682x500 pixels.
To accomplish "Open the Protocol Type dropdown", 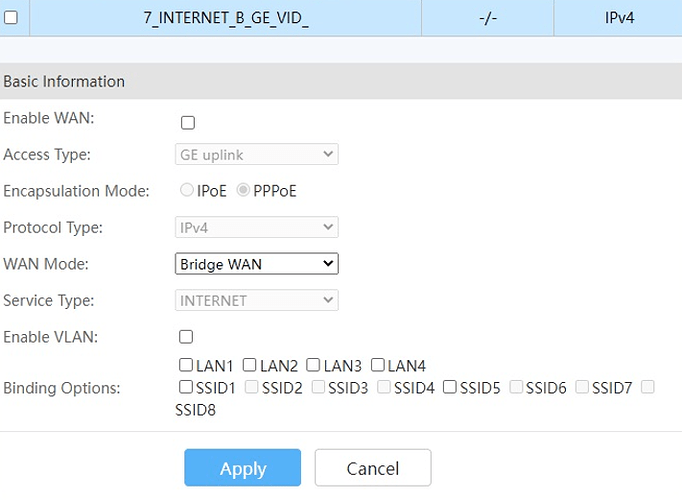I will (x=256, y=228).
